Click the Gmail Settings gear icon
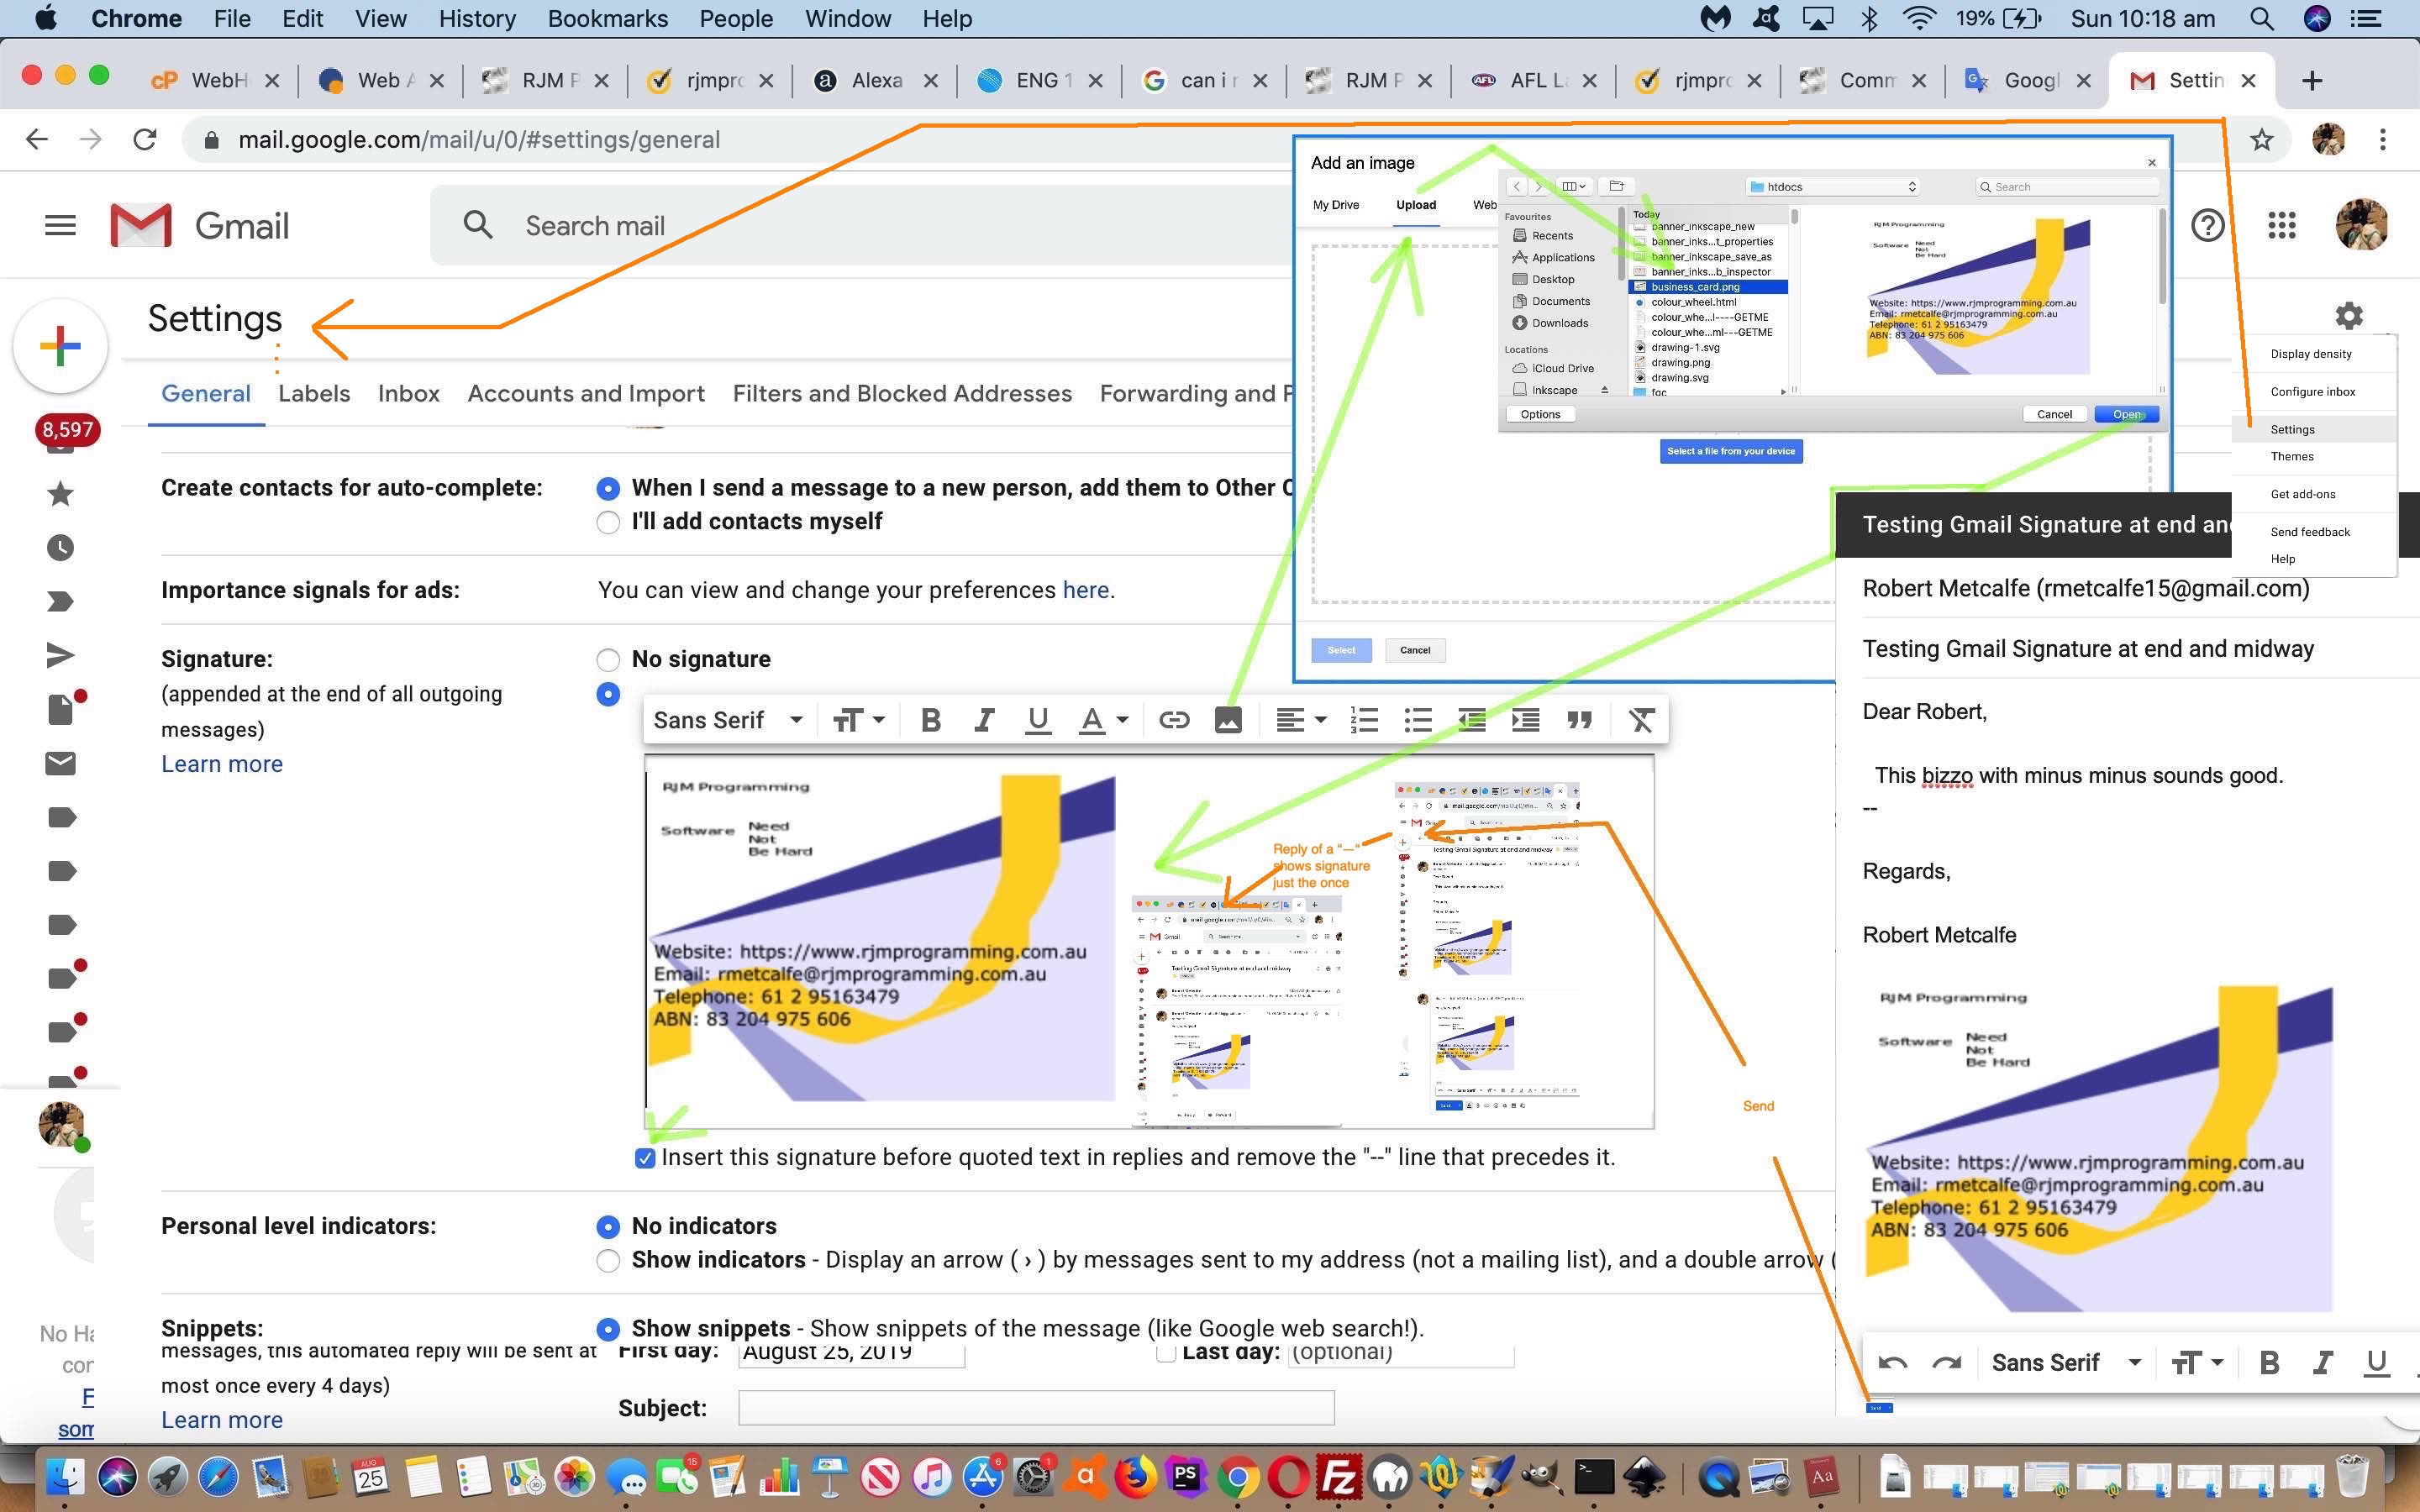The height and width of the screenshot is (1512, 2420). coord(2348,316)
